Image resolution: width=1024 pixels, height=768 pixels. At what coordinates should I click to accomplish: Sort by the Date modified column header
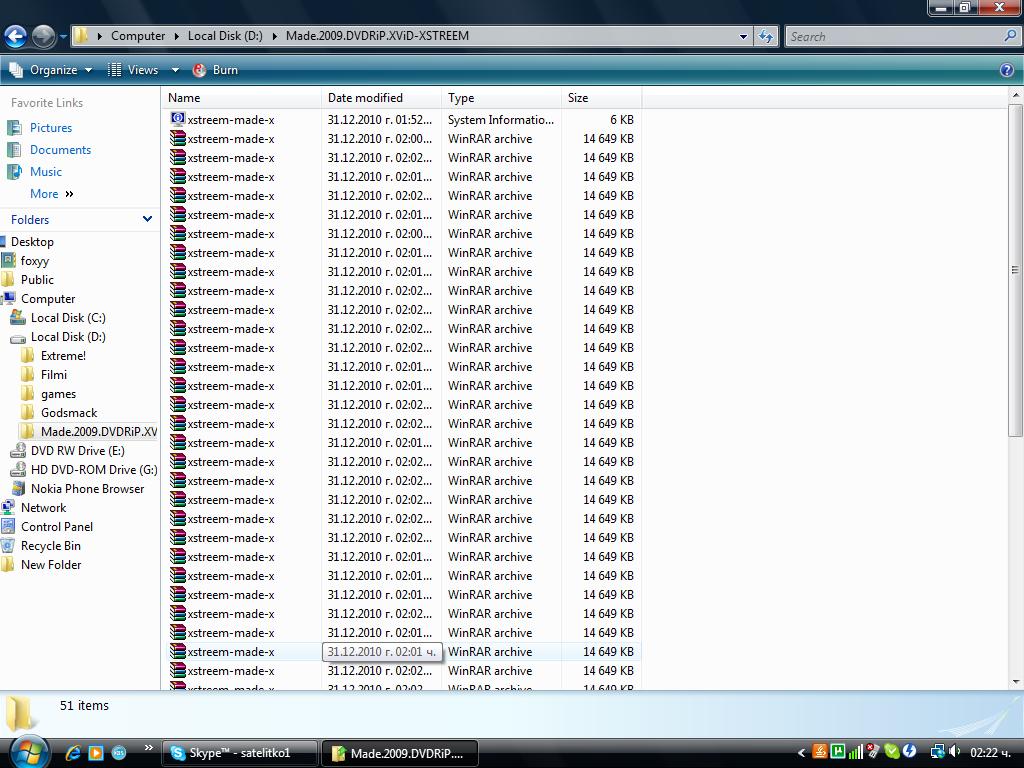coord(381,98)
